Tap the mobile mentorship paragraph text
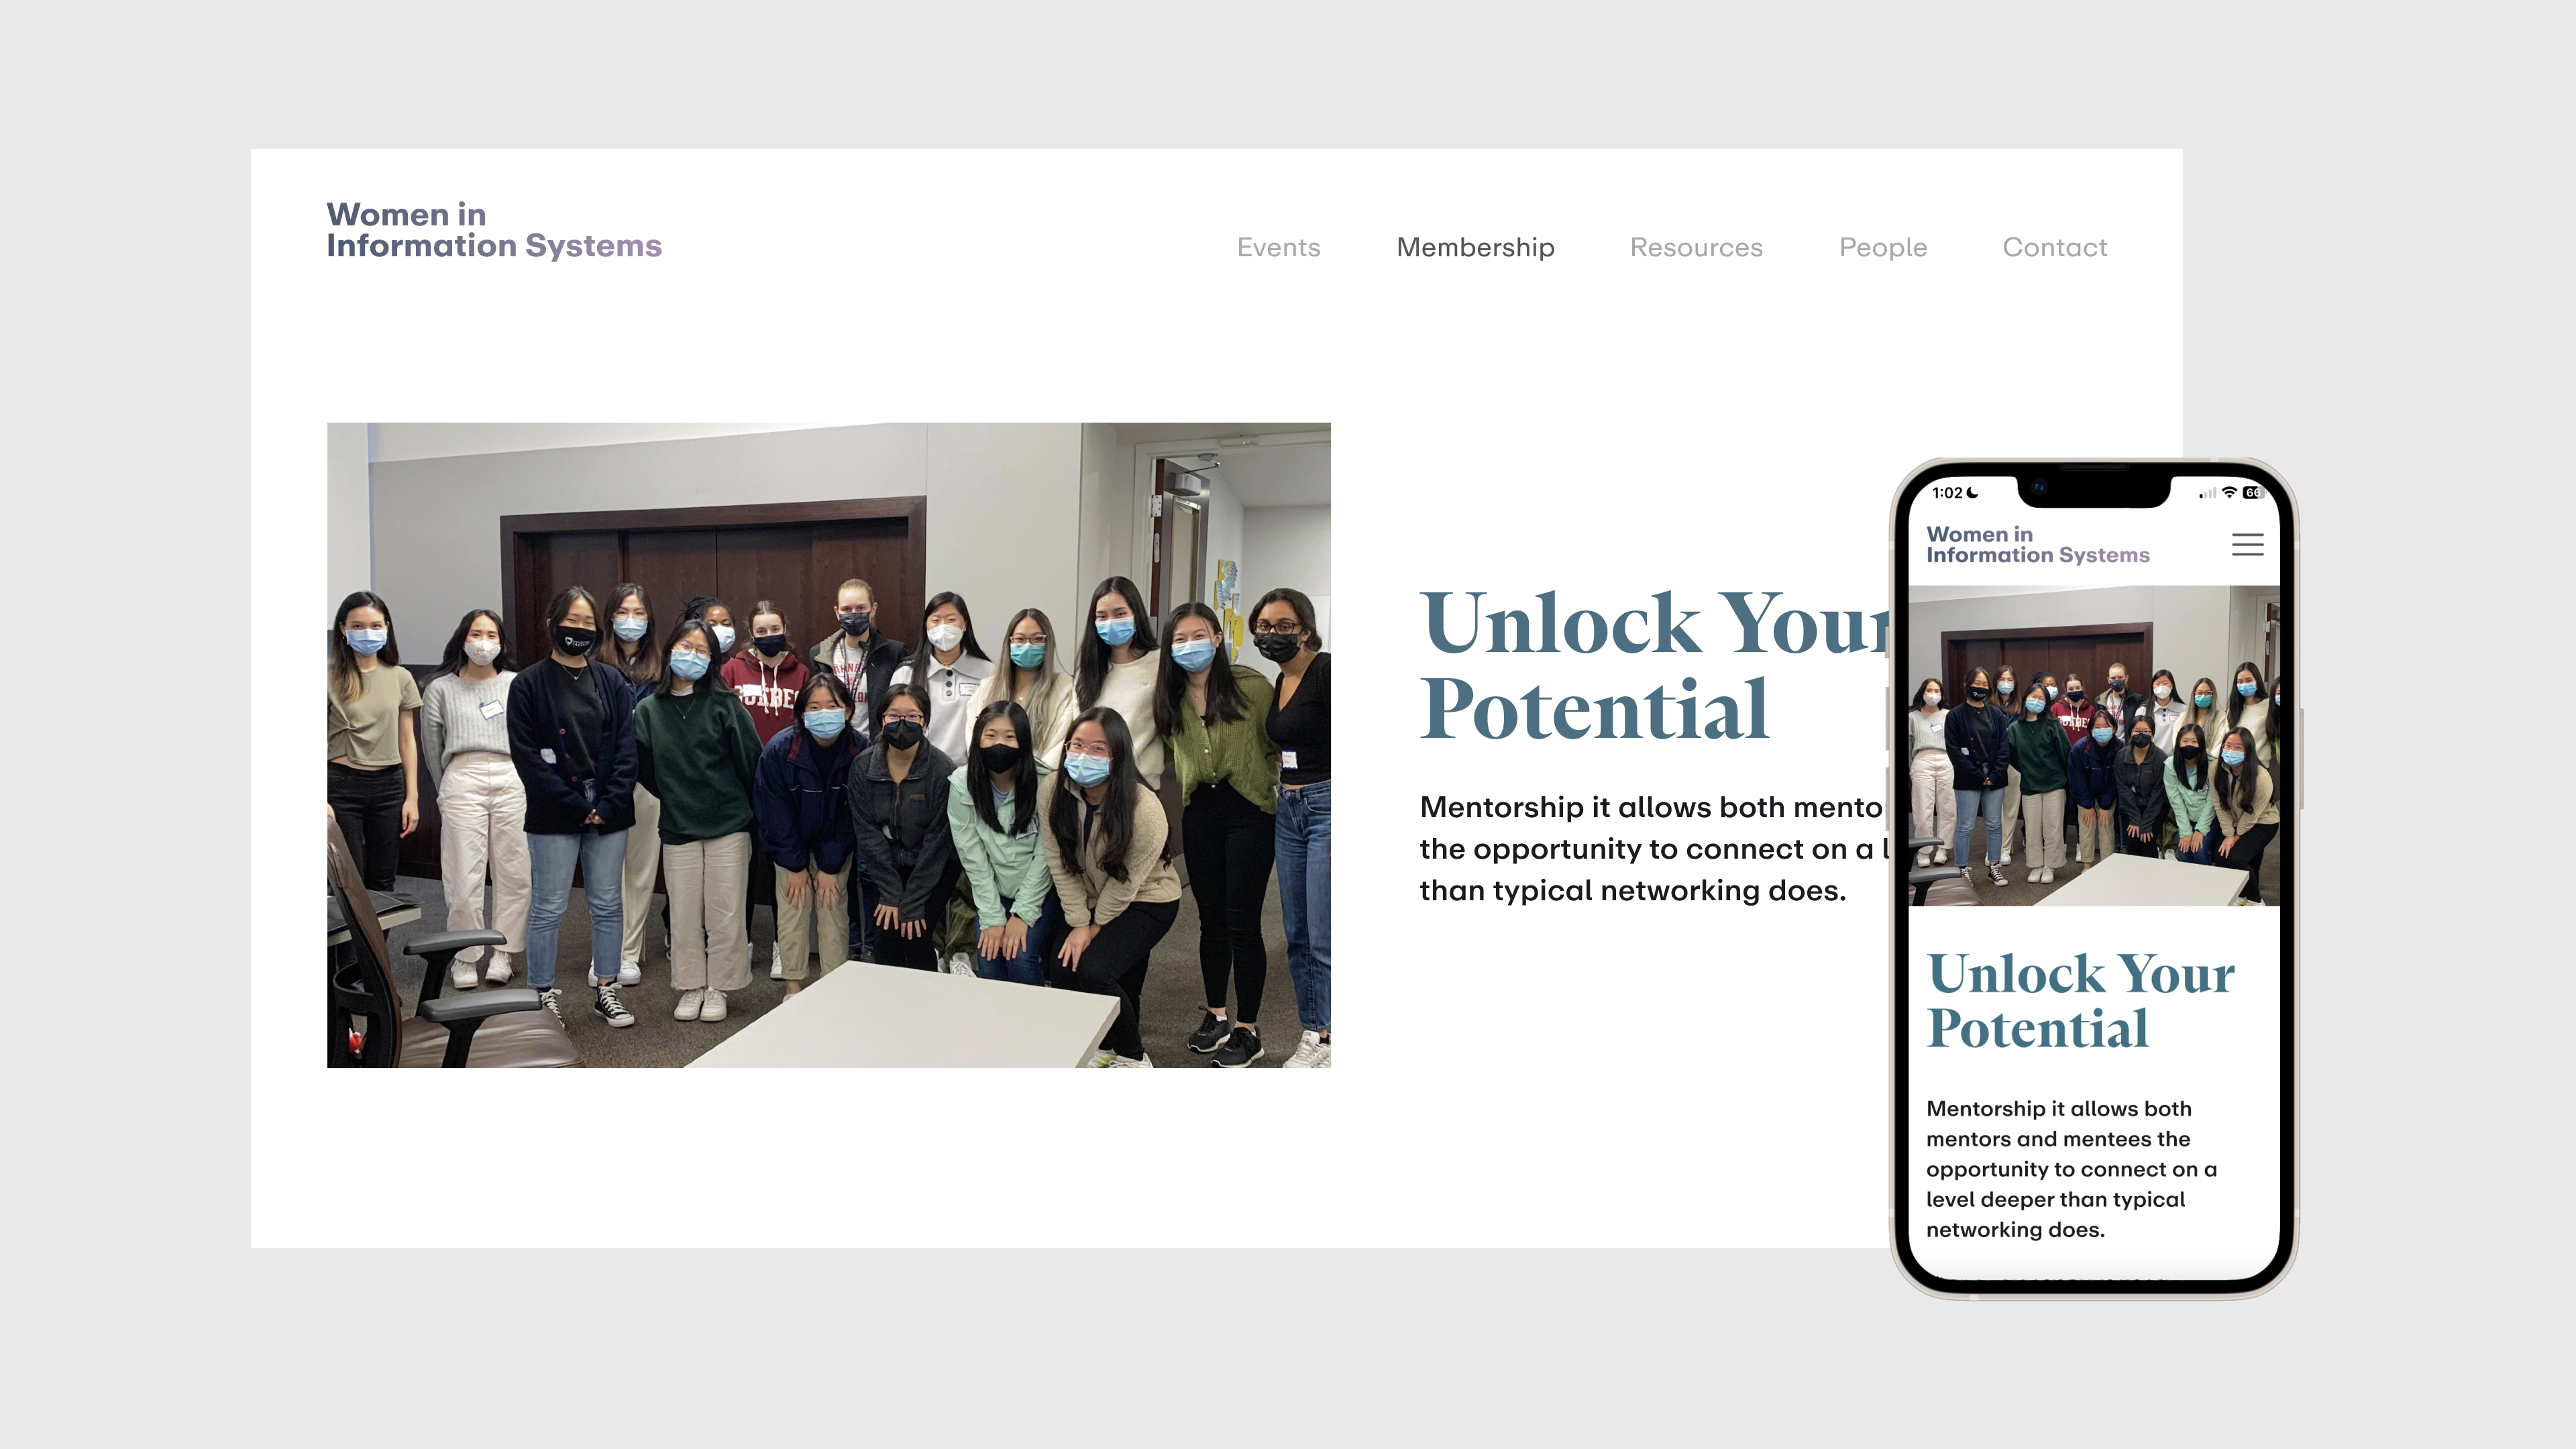 2071,1169
